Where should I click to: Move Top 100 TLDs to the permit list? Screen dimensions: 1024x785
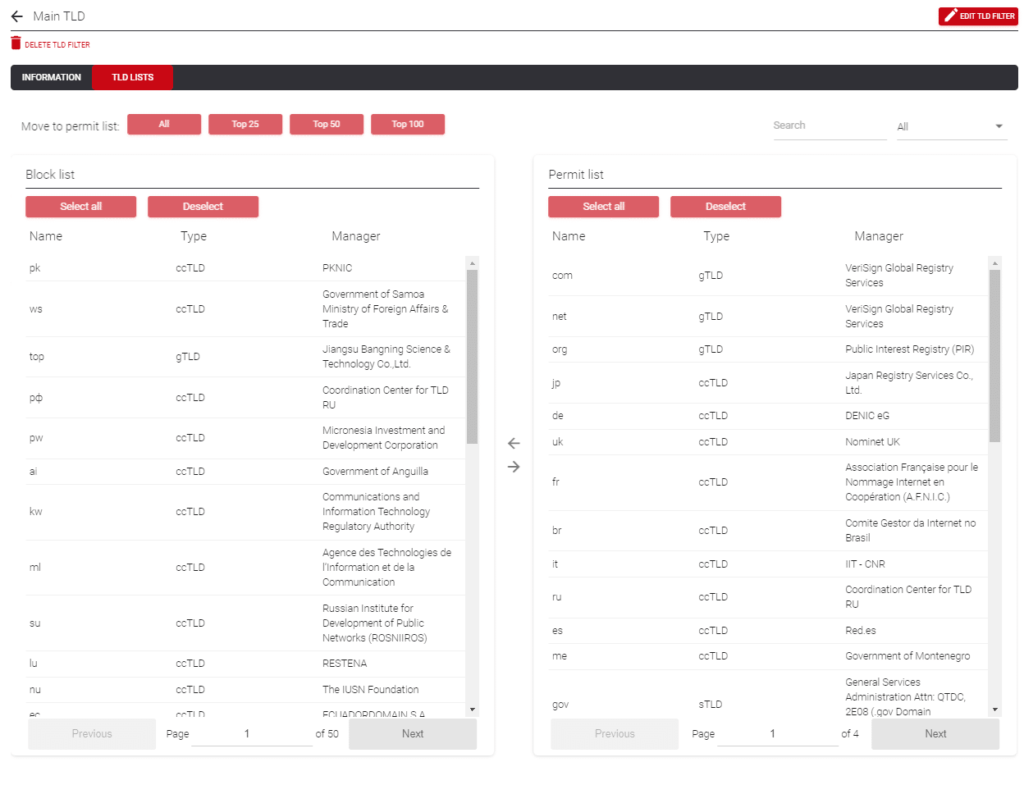[x=407, y=124]
